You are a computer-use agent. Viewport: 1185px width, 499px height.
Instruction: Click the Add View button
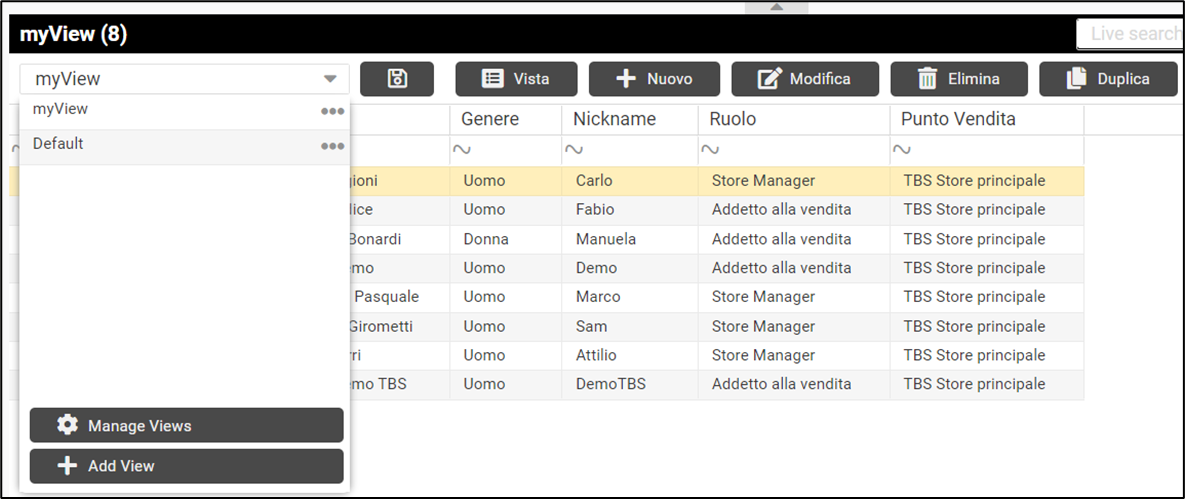coord(186,466)
